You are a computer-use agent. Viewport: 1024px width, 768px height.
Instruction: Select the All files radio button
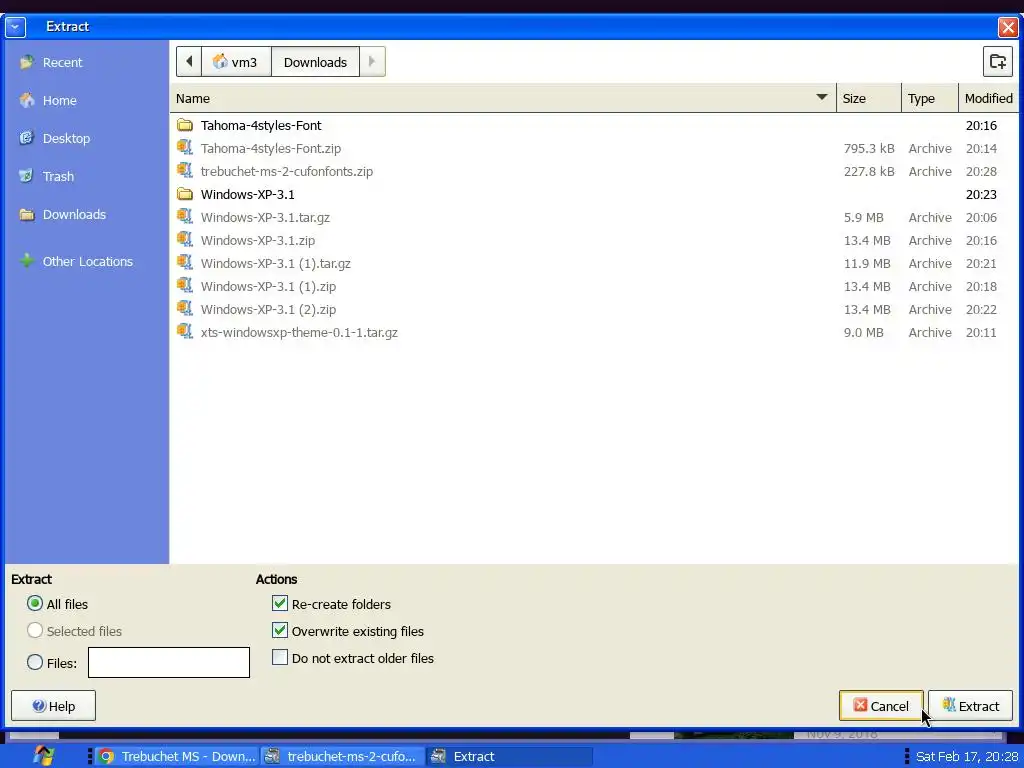coord(35,603)
